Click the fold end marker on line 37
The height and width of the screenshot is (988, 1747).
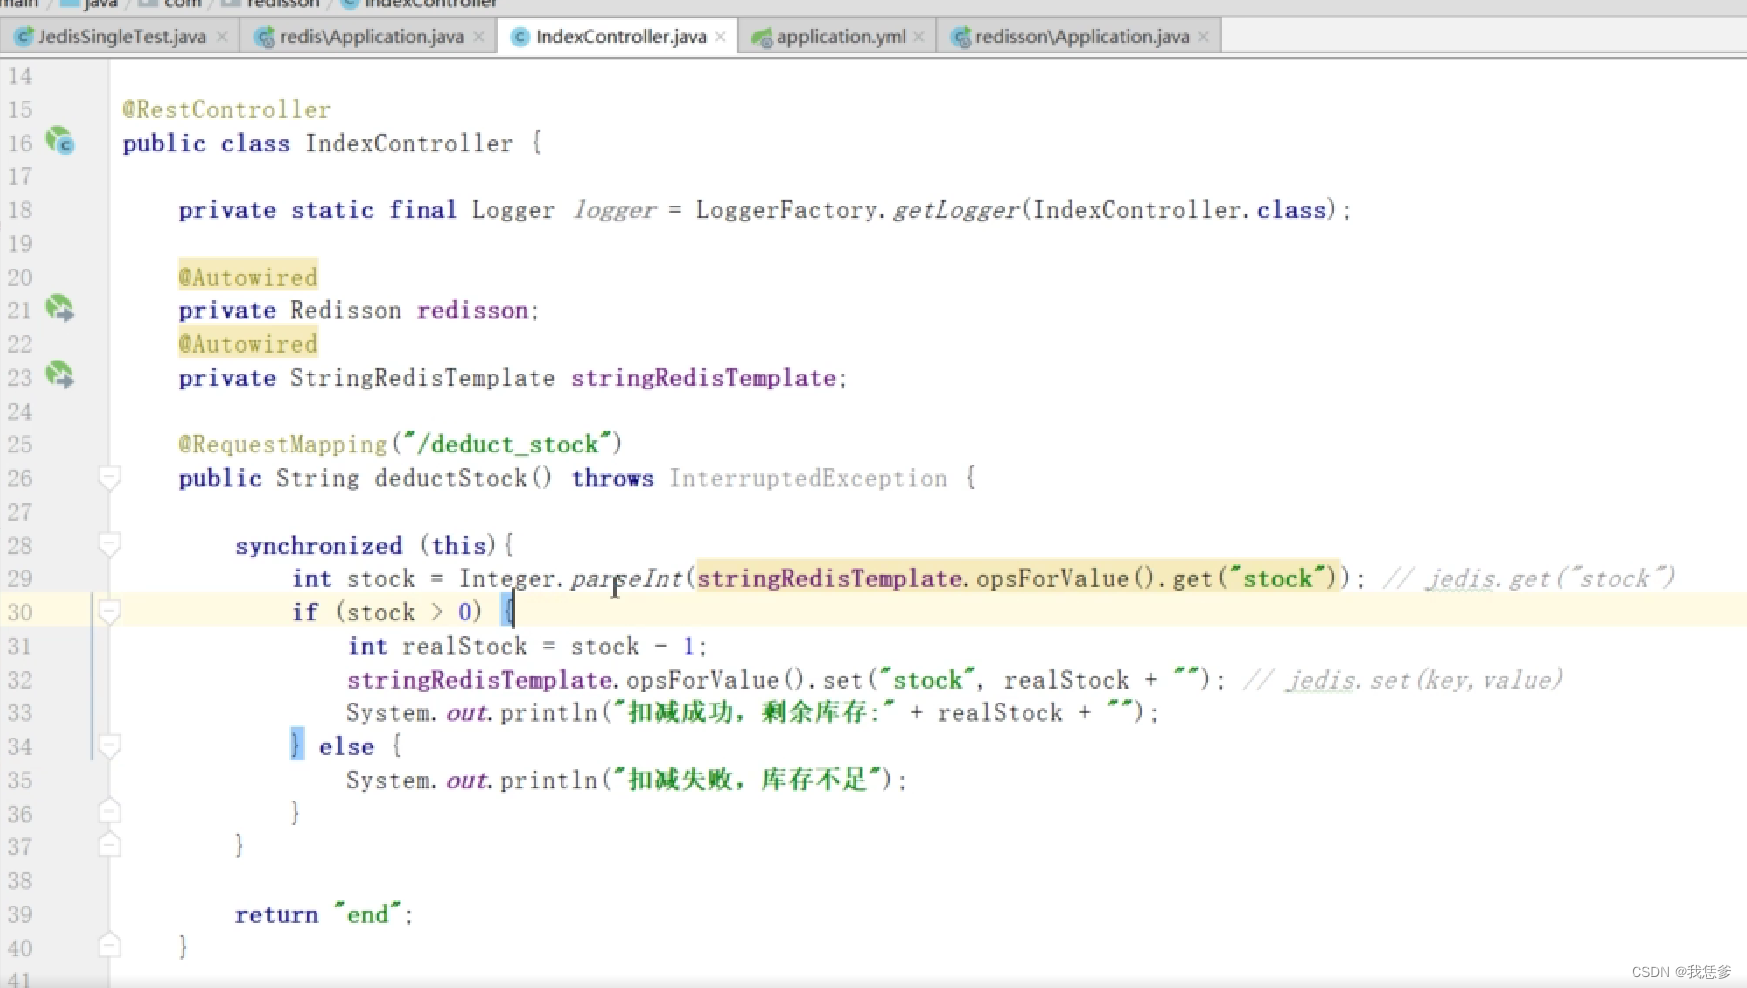point(110,846)
